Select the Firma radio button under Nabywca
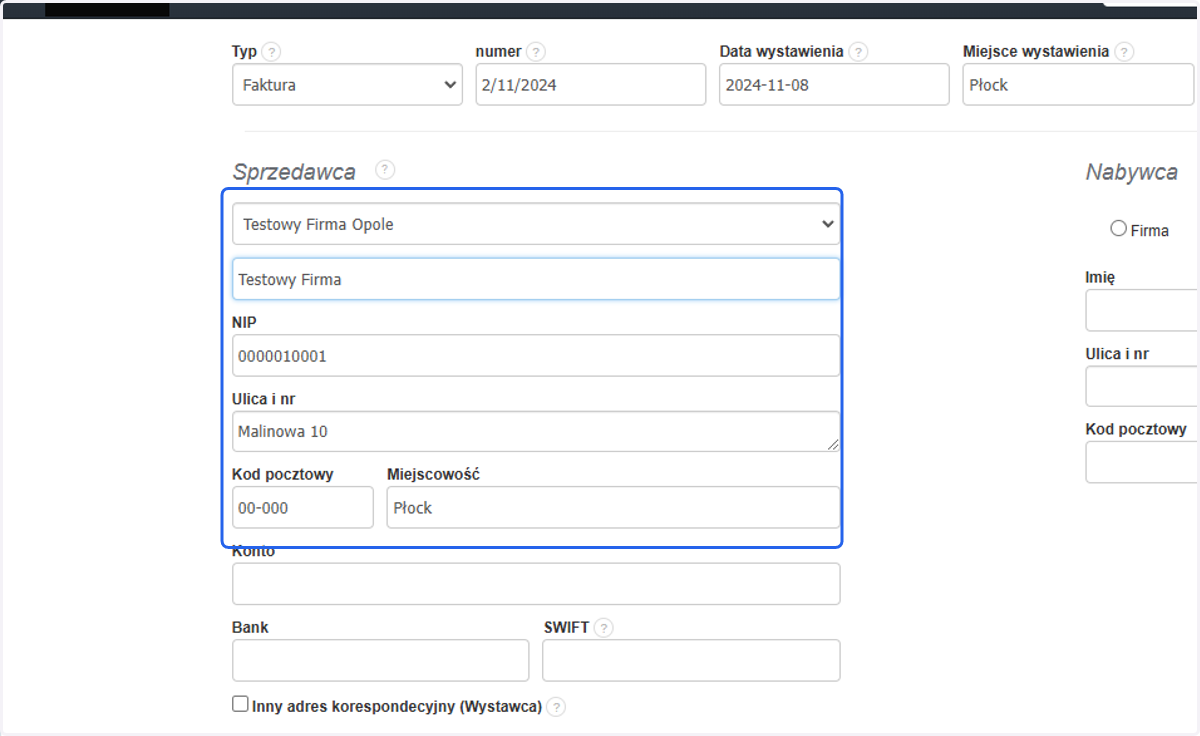The width and height of the screenshot is (1200, 736). tap(1118, 229)
